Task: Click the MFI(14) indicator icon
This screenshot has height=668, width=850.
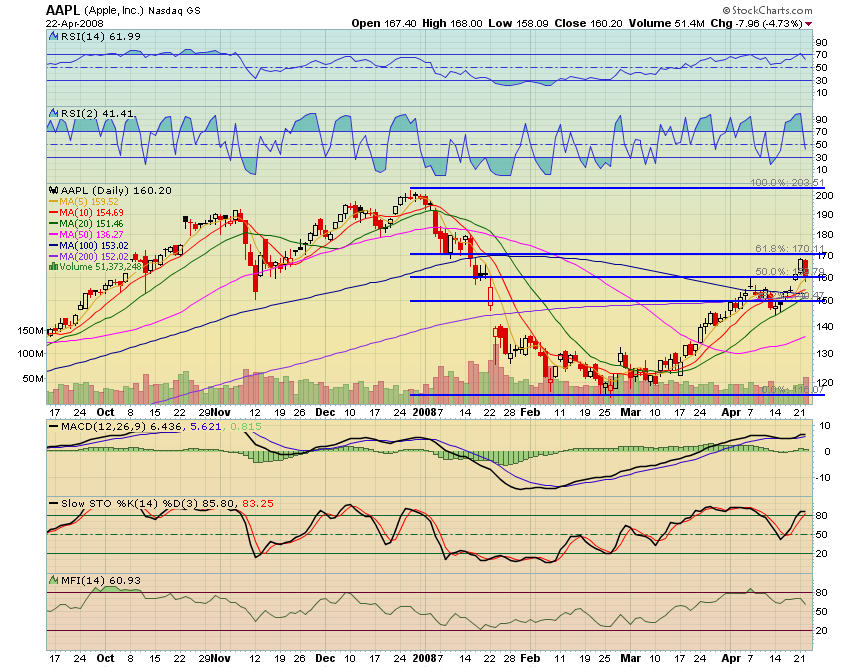Action: pos(54,580)
